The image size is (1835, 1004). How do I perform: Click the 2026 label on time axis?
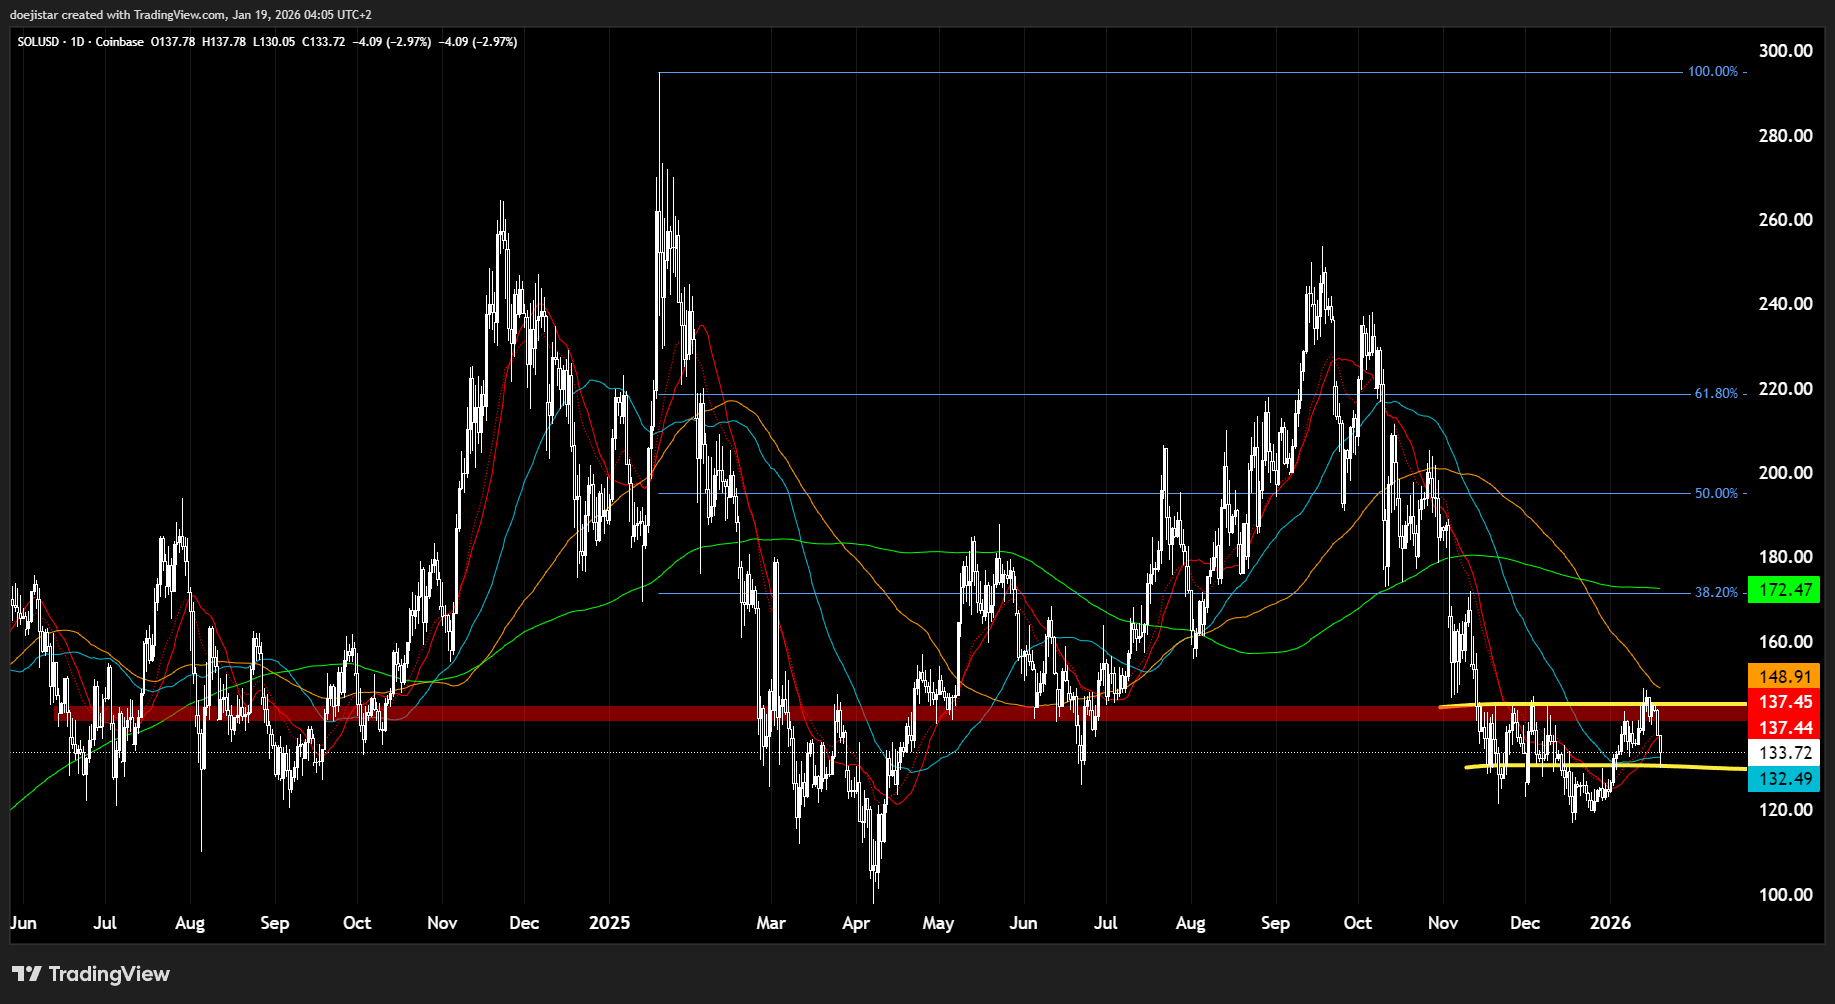pyautogui.click(x=1610, y=923)
